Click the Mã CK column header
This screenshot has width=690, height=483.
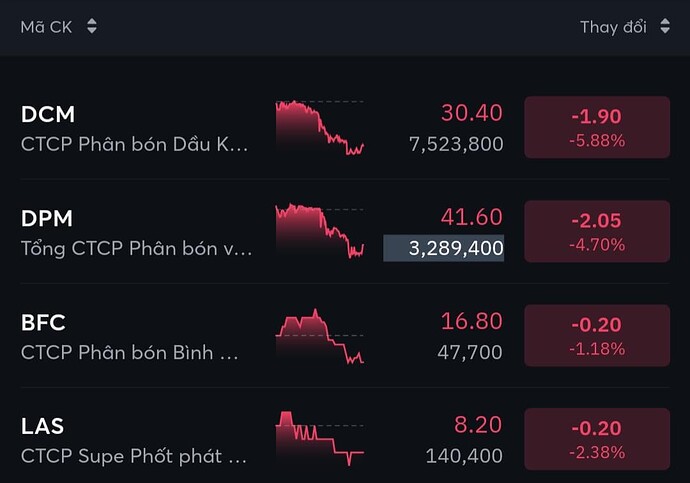[47, 27]
